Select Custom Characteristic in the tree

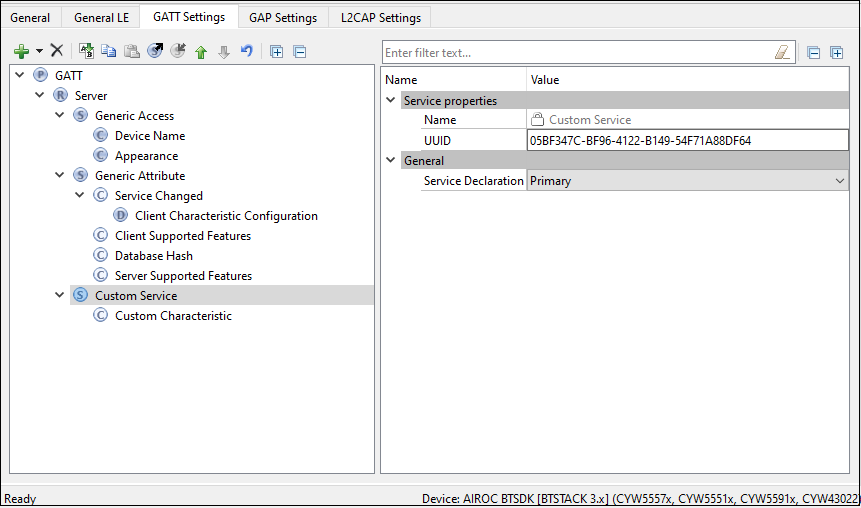pyautogui.click(x=173, y=316)
